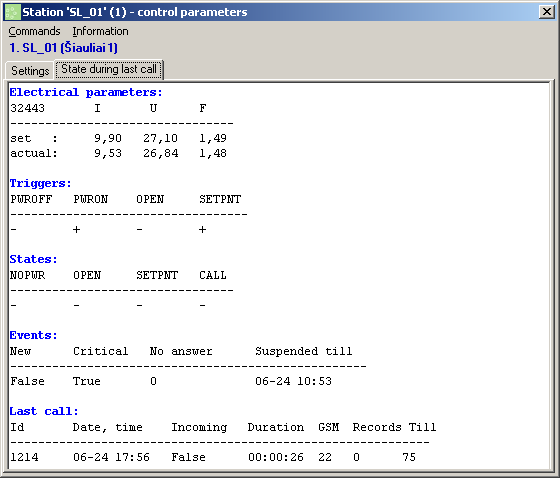Image resolution: width=560 pixels, height=478 pixels.
Task: Click the Critical event value True
Action: (87, 382)
